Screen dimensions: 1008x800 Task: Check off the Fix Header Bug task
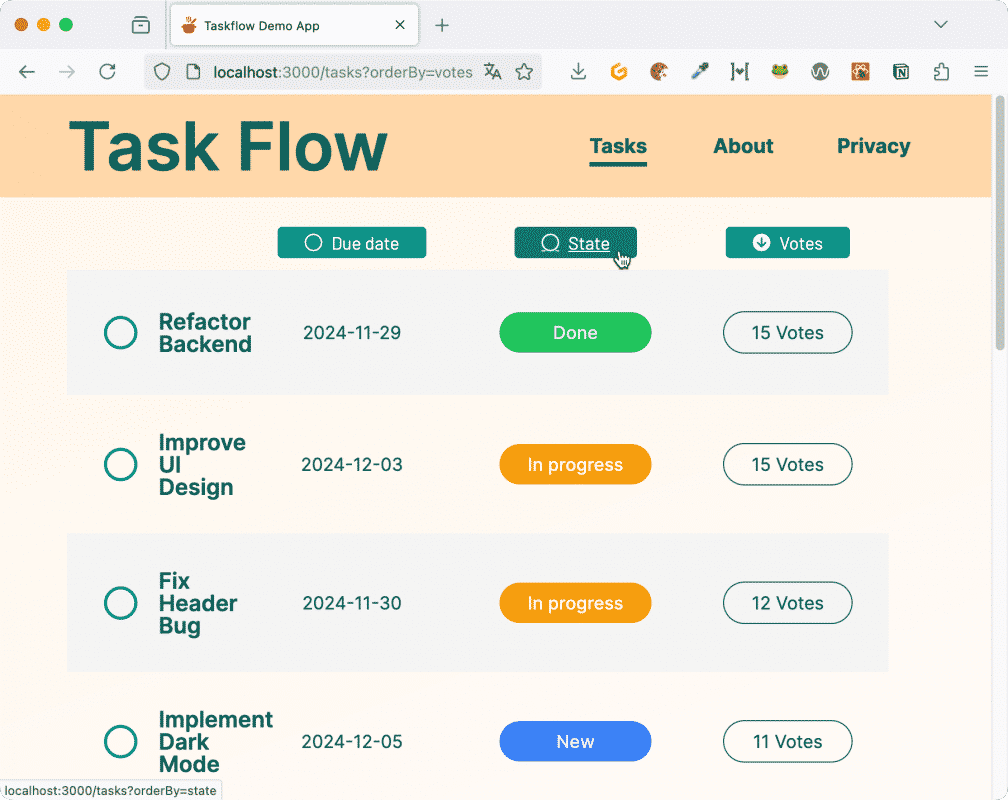[120, 603]
